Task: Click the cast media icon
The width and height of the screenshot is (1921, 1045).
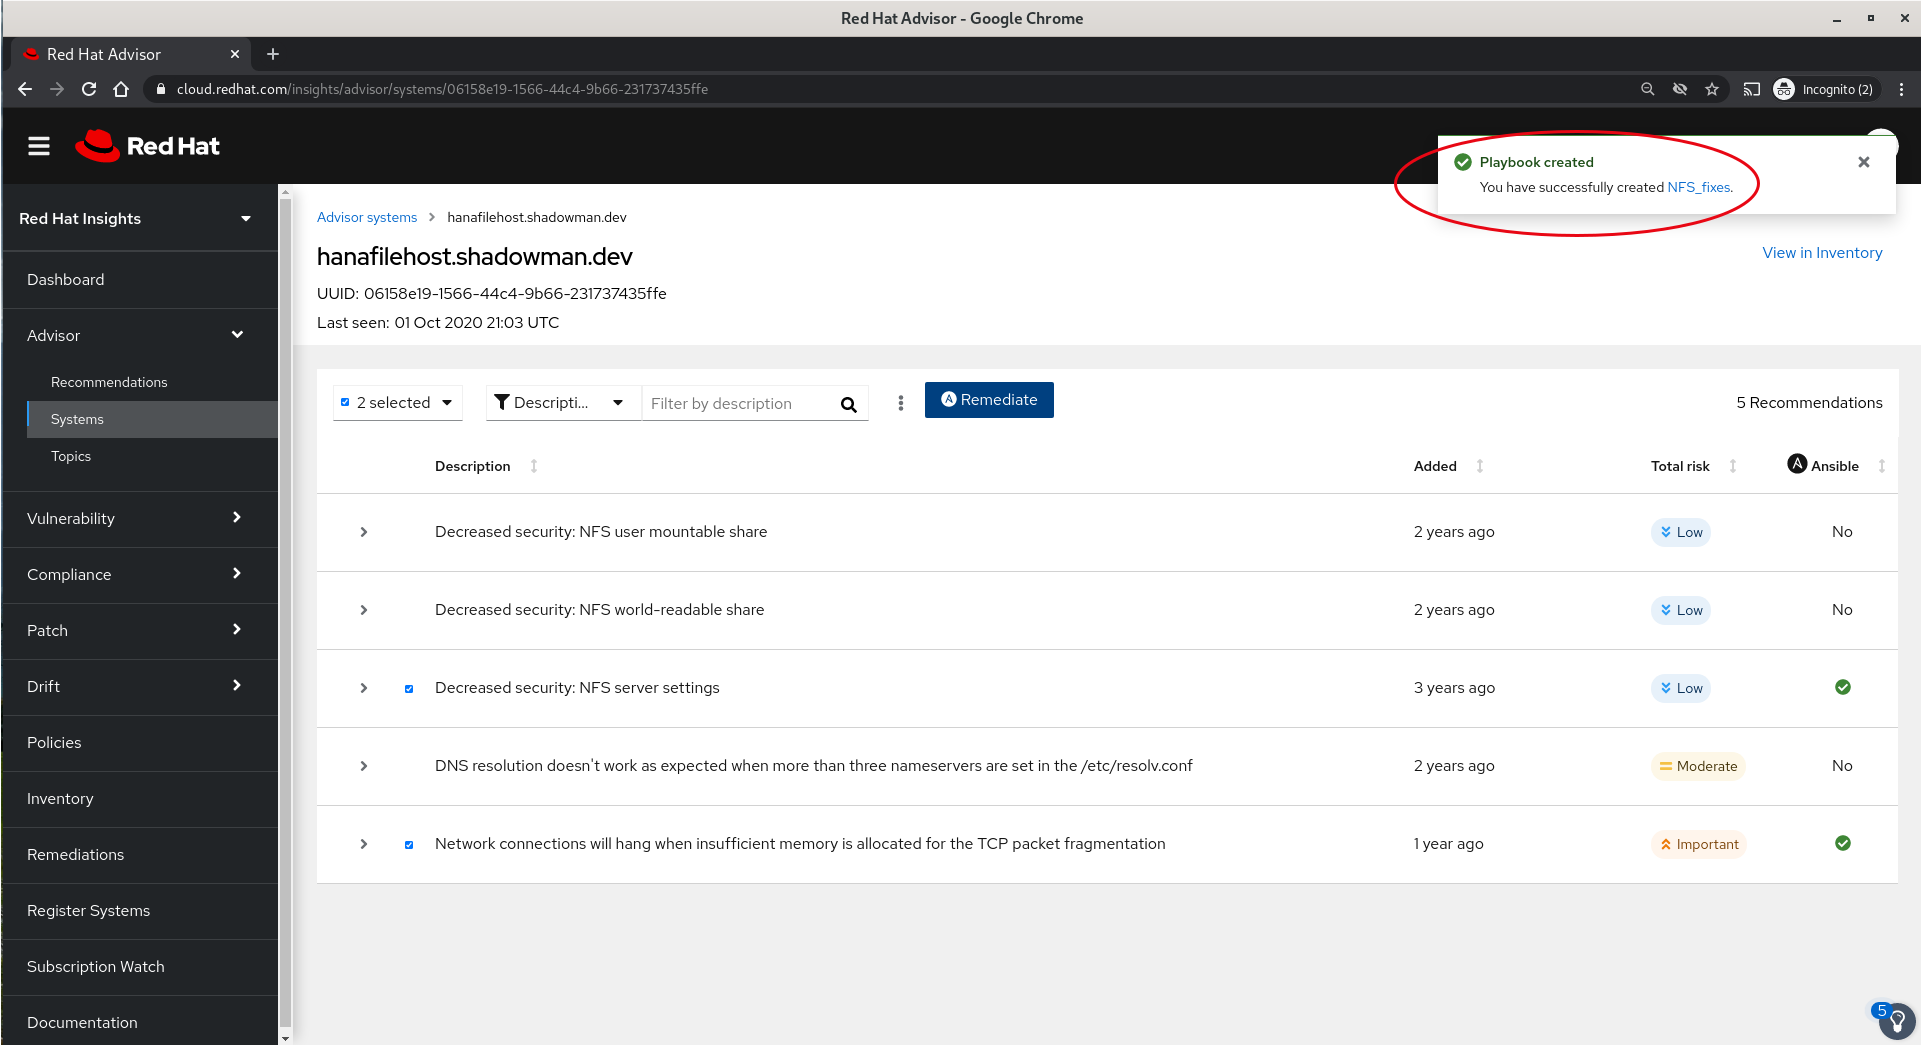Action: (1751, 89)
